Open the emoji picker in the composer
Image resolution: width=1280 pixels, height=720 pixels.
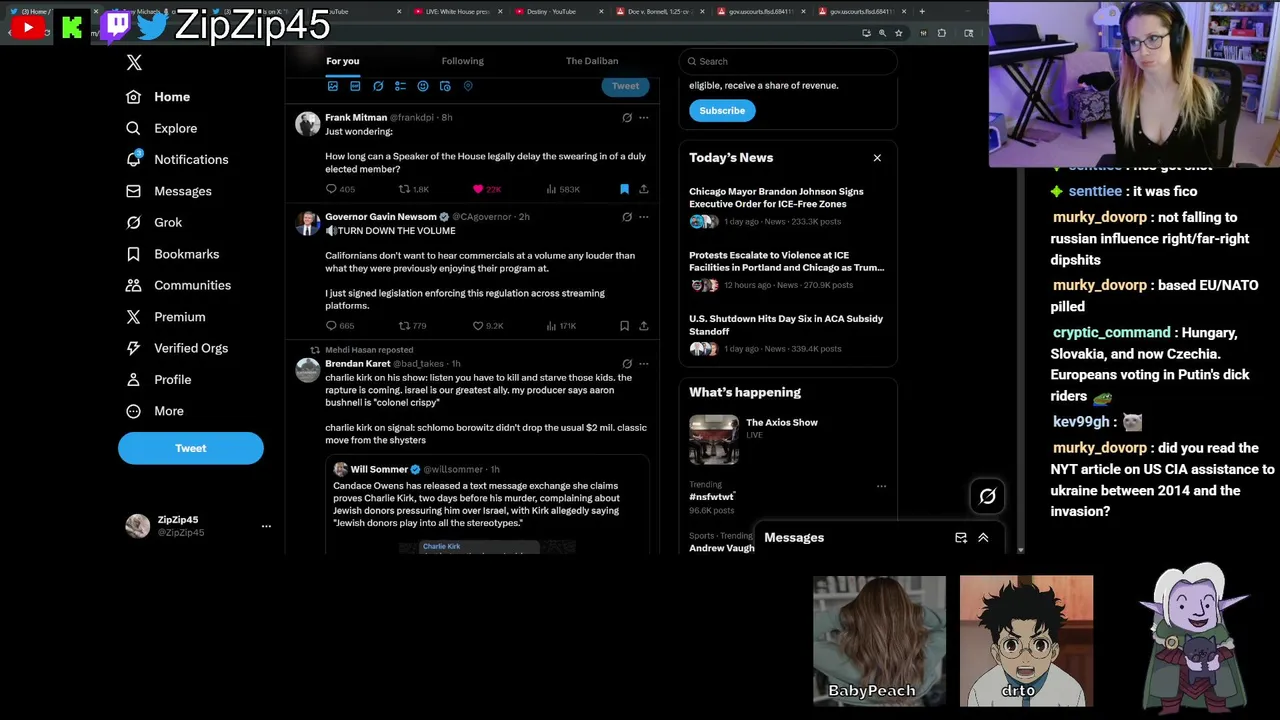point(423,86)
